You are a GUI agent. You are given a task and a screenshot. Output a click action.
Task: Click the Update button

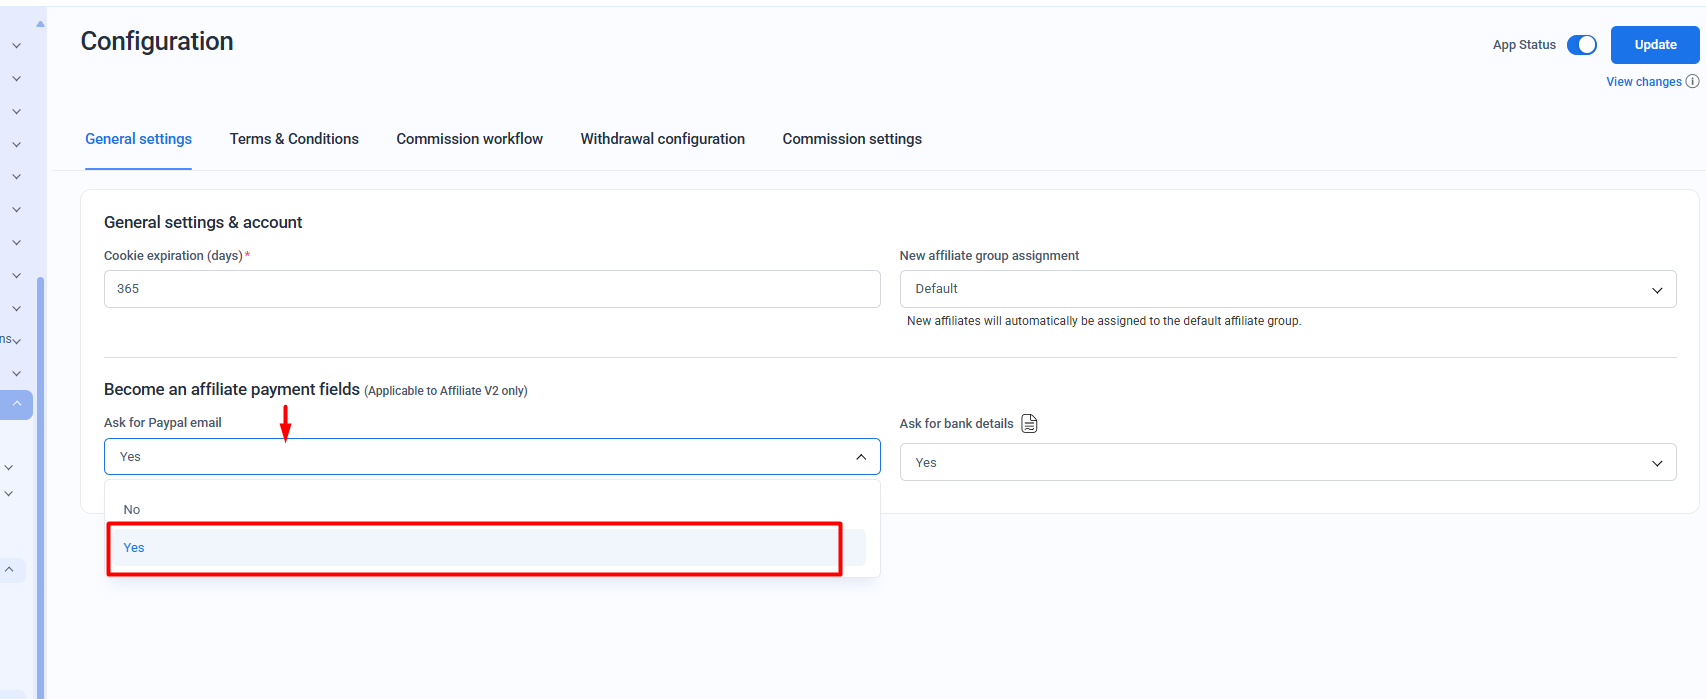click(x=1654, y=45)
